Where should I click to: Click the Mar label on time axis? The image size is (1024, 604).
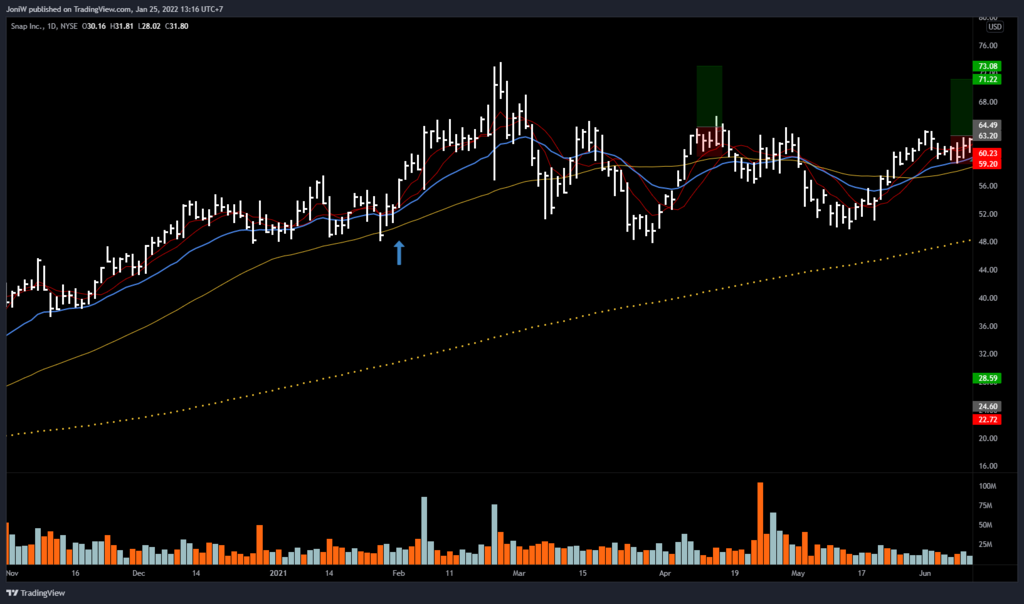518,575
